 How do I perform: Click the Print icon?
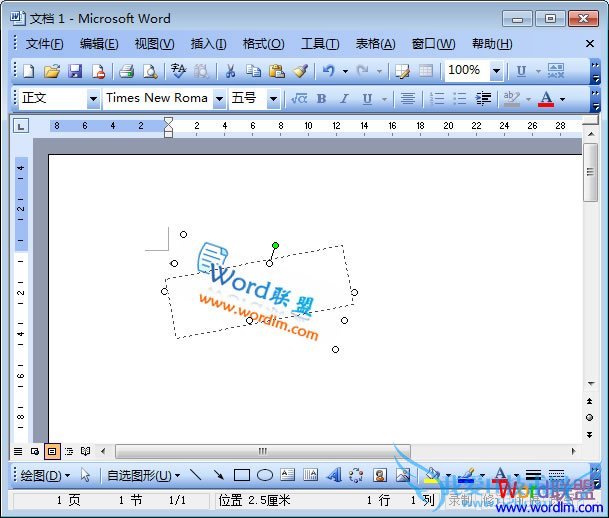click(x=127, y=71)
